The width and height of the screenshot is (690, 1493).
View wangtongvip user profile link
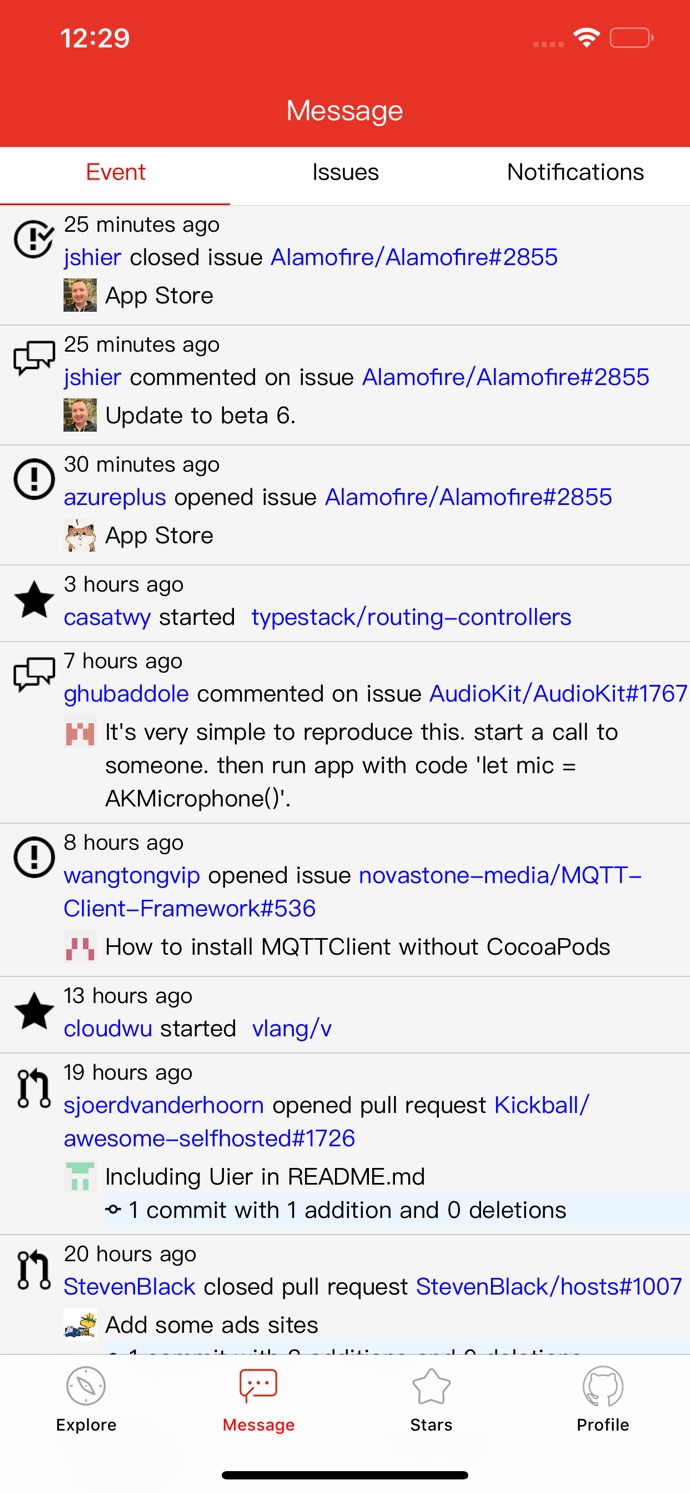132,875
